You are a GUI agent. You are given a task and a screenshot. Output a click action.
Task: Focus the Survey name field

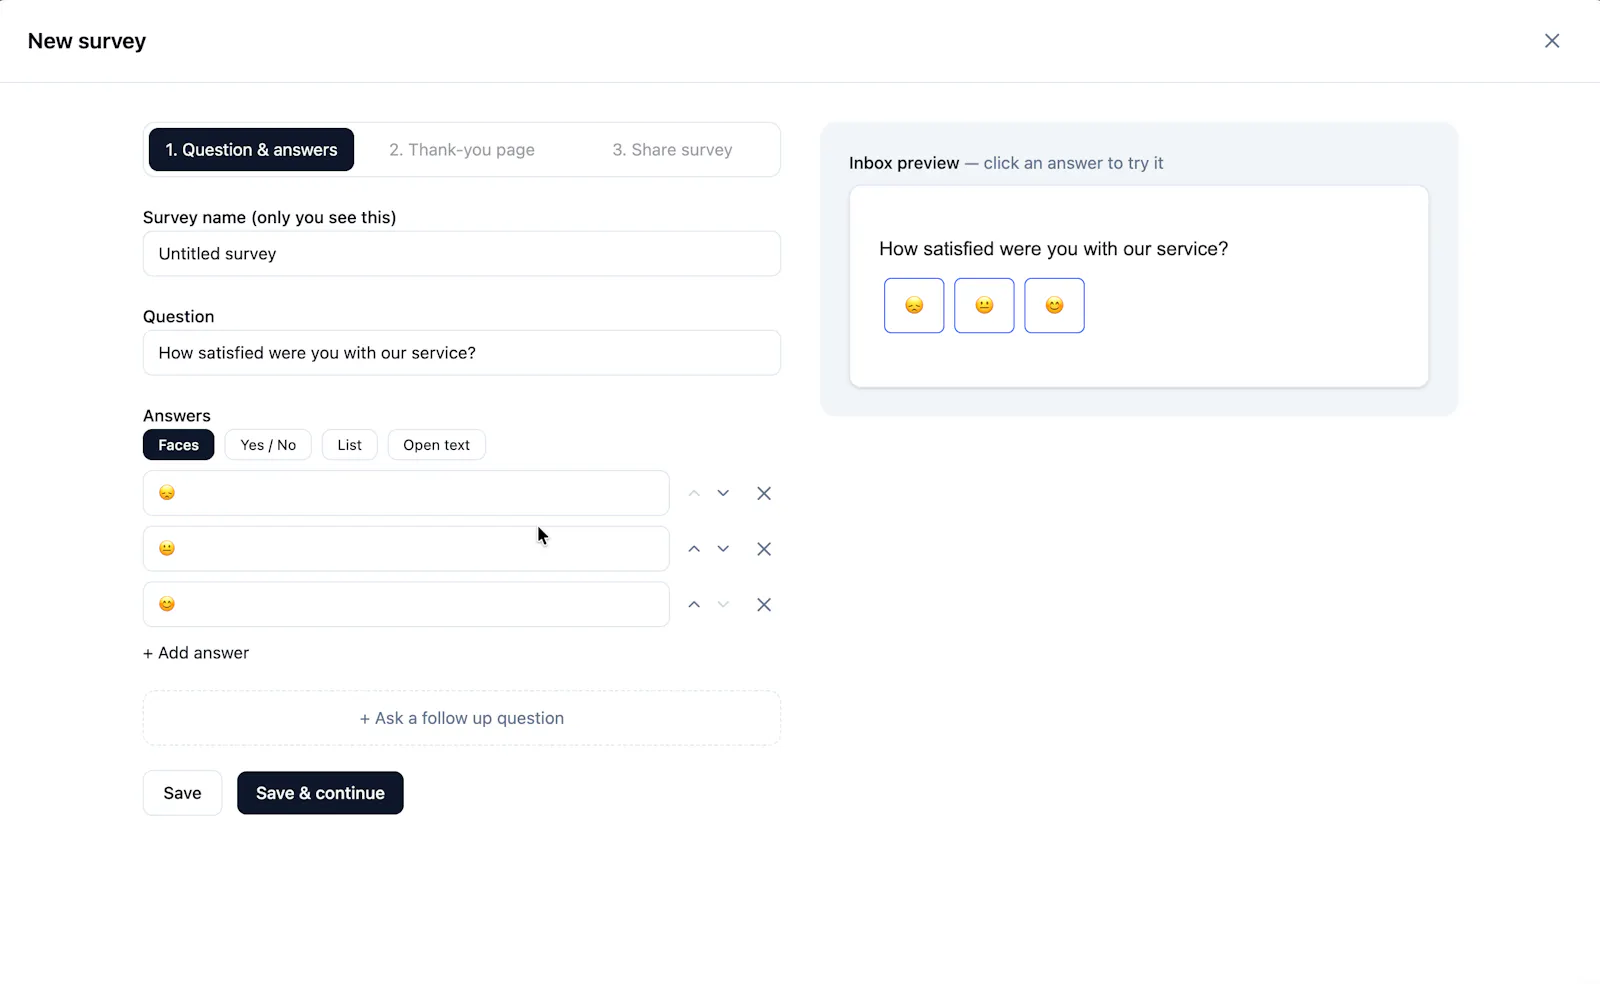pyautogui.click(x=462, y=254)
